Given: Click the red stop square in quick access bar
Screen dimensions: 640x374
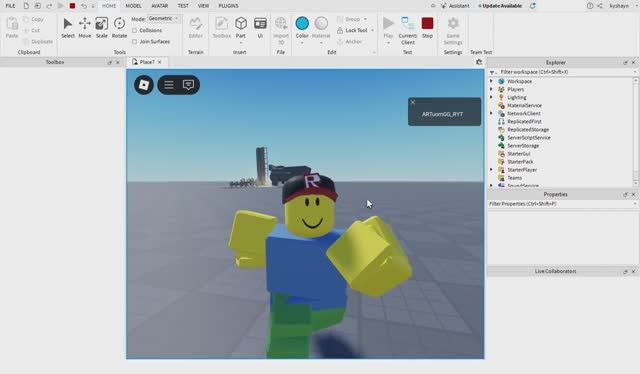Looking at the screenshot, I should tap(72, 6).
